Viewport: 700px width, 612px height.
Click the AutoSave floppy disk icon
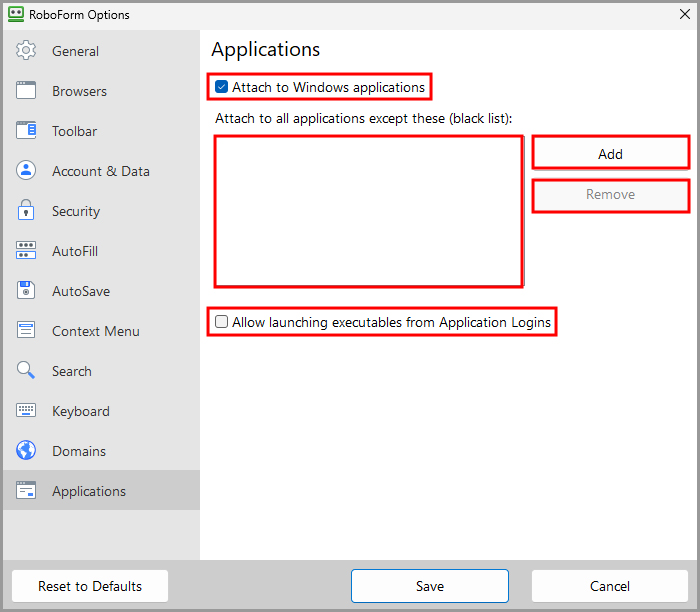pyautogui.click(x=26, y=290)
